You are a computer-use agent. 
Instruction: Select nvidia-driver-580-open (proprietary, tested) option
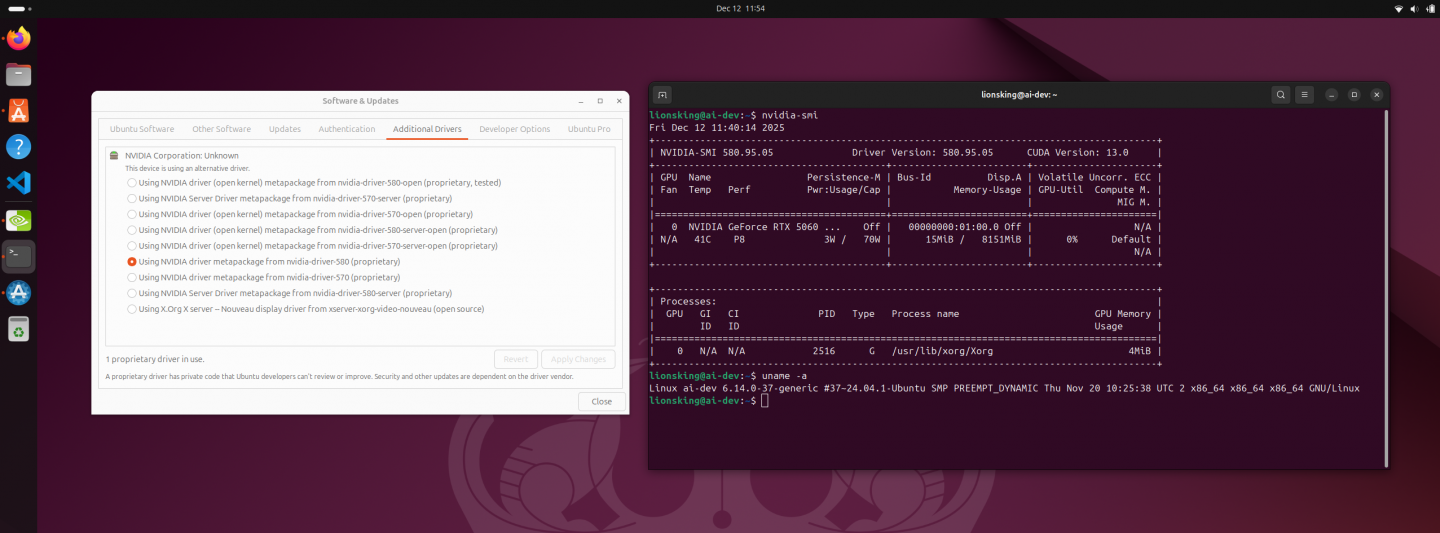[x=132, y=183]
